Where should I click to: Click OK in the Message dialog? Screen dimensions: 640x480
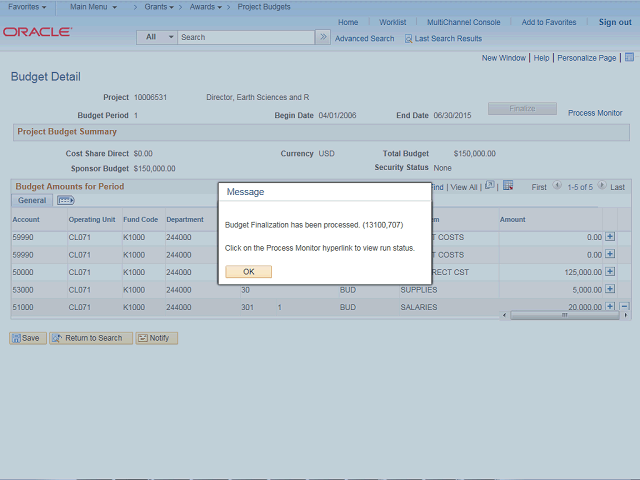coord(248,272)
